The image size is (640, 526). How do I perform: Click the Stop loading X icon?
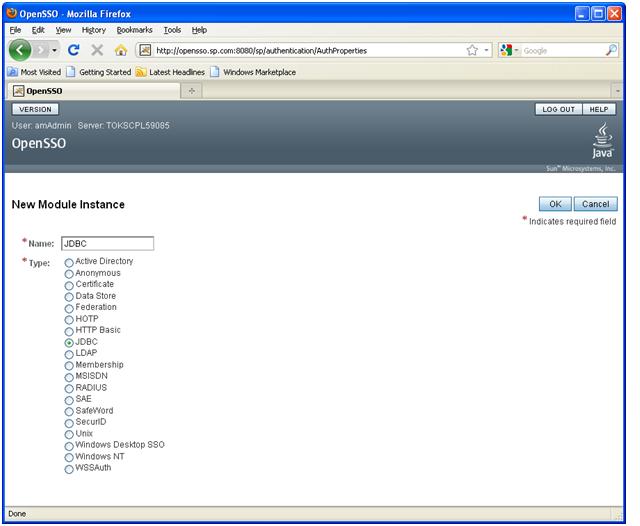click(x=97, y=50)
